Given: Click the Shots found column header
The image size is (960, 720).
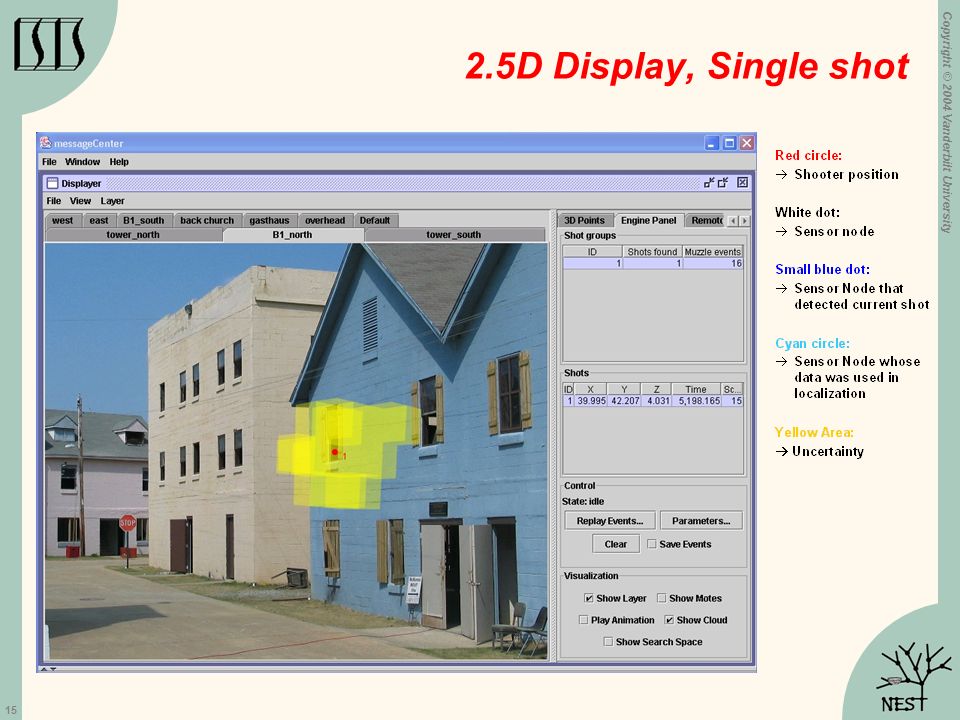Looking at the screenshot, I should coord(652,252).
